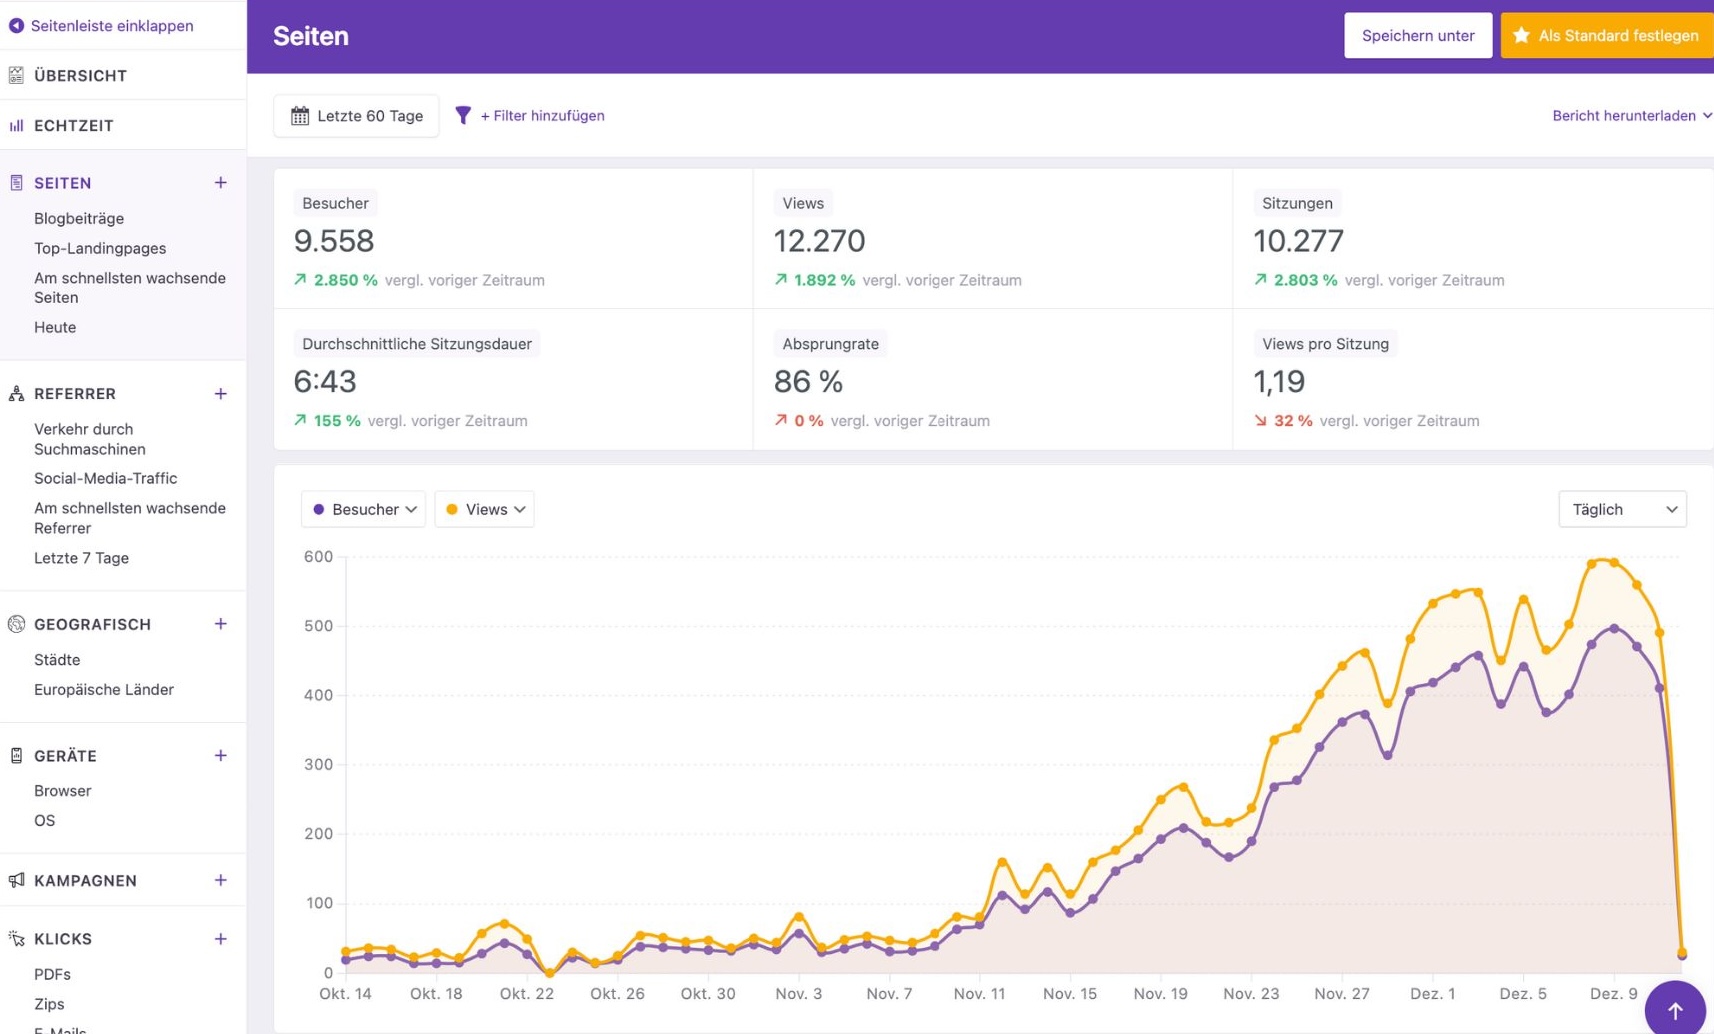Click the collapse sidebar arrow icon
Image resolution: width=1714 pixels, height=1034 pixels.
point(16,26)
